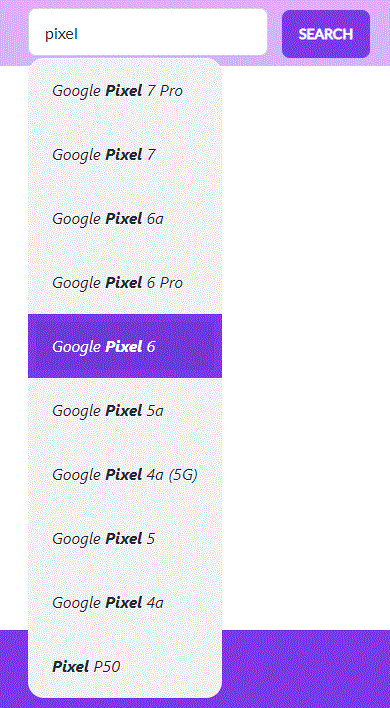
Task: Place the cursor after "pixel" in the search box
Action: [80, 34]
